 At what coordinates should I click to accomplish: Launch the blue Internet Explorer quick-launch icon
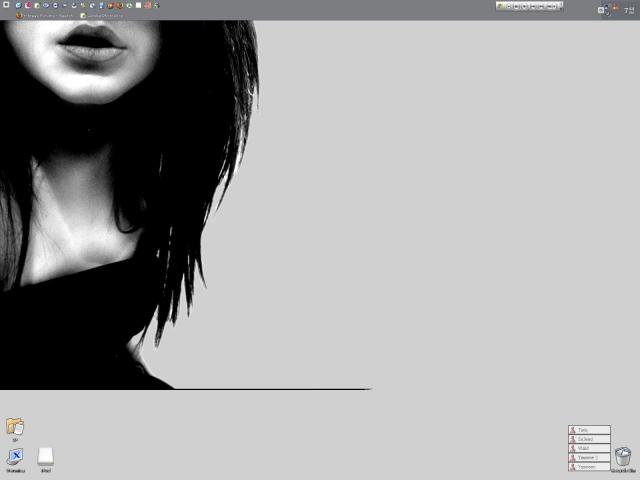click(19, 5)
